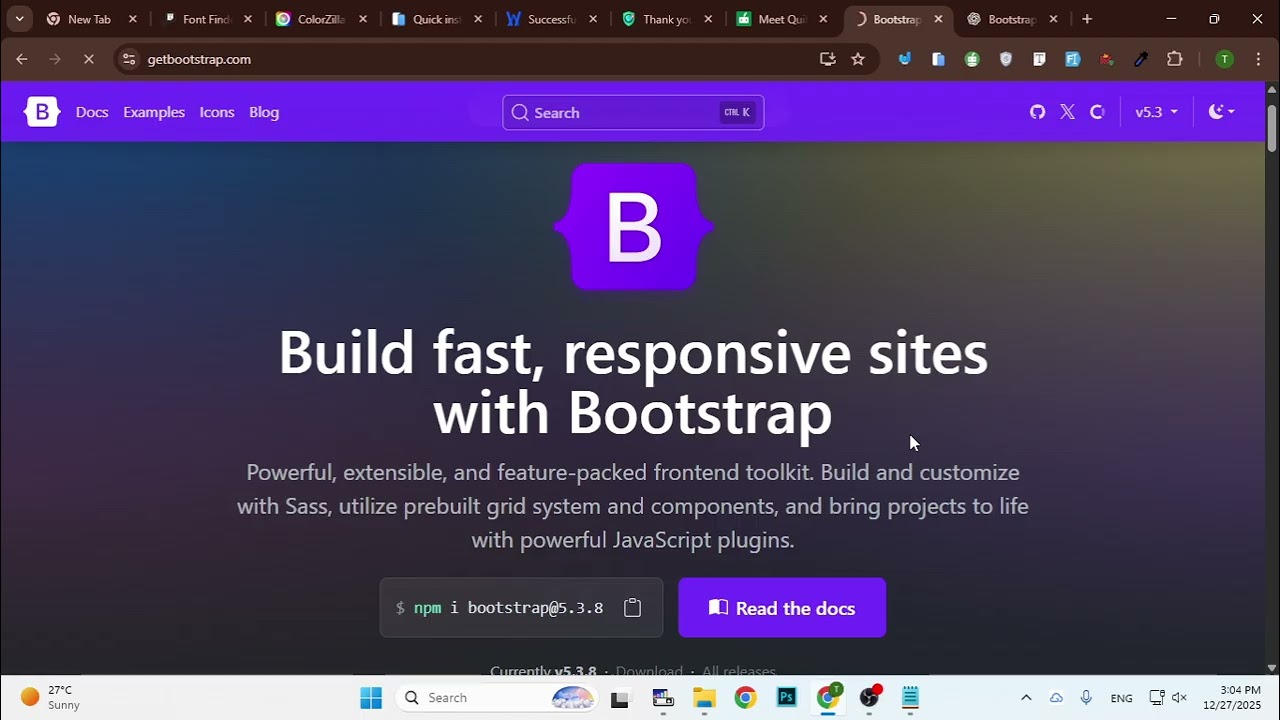1280x720 pixels.
Task: Switch to the New Tab tab
Action: click(x=89, y=19)
